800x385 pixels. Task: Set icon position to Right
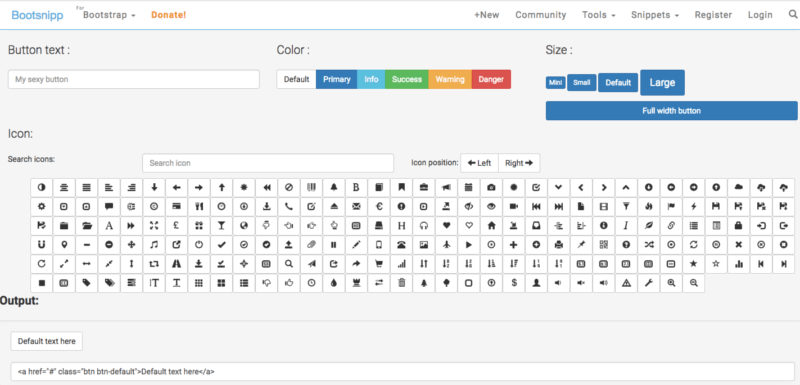[x=519, y=163]
